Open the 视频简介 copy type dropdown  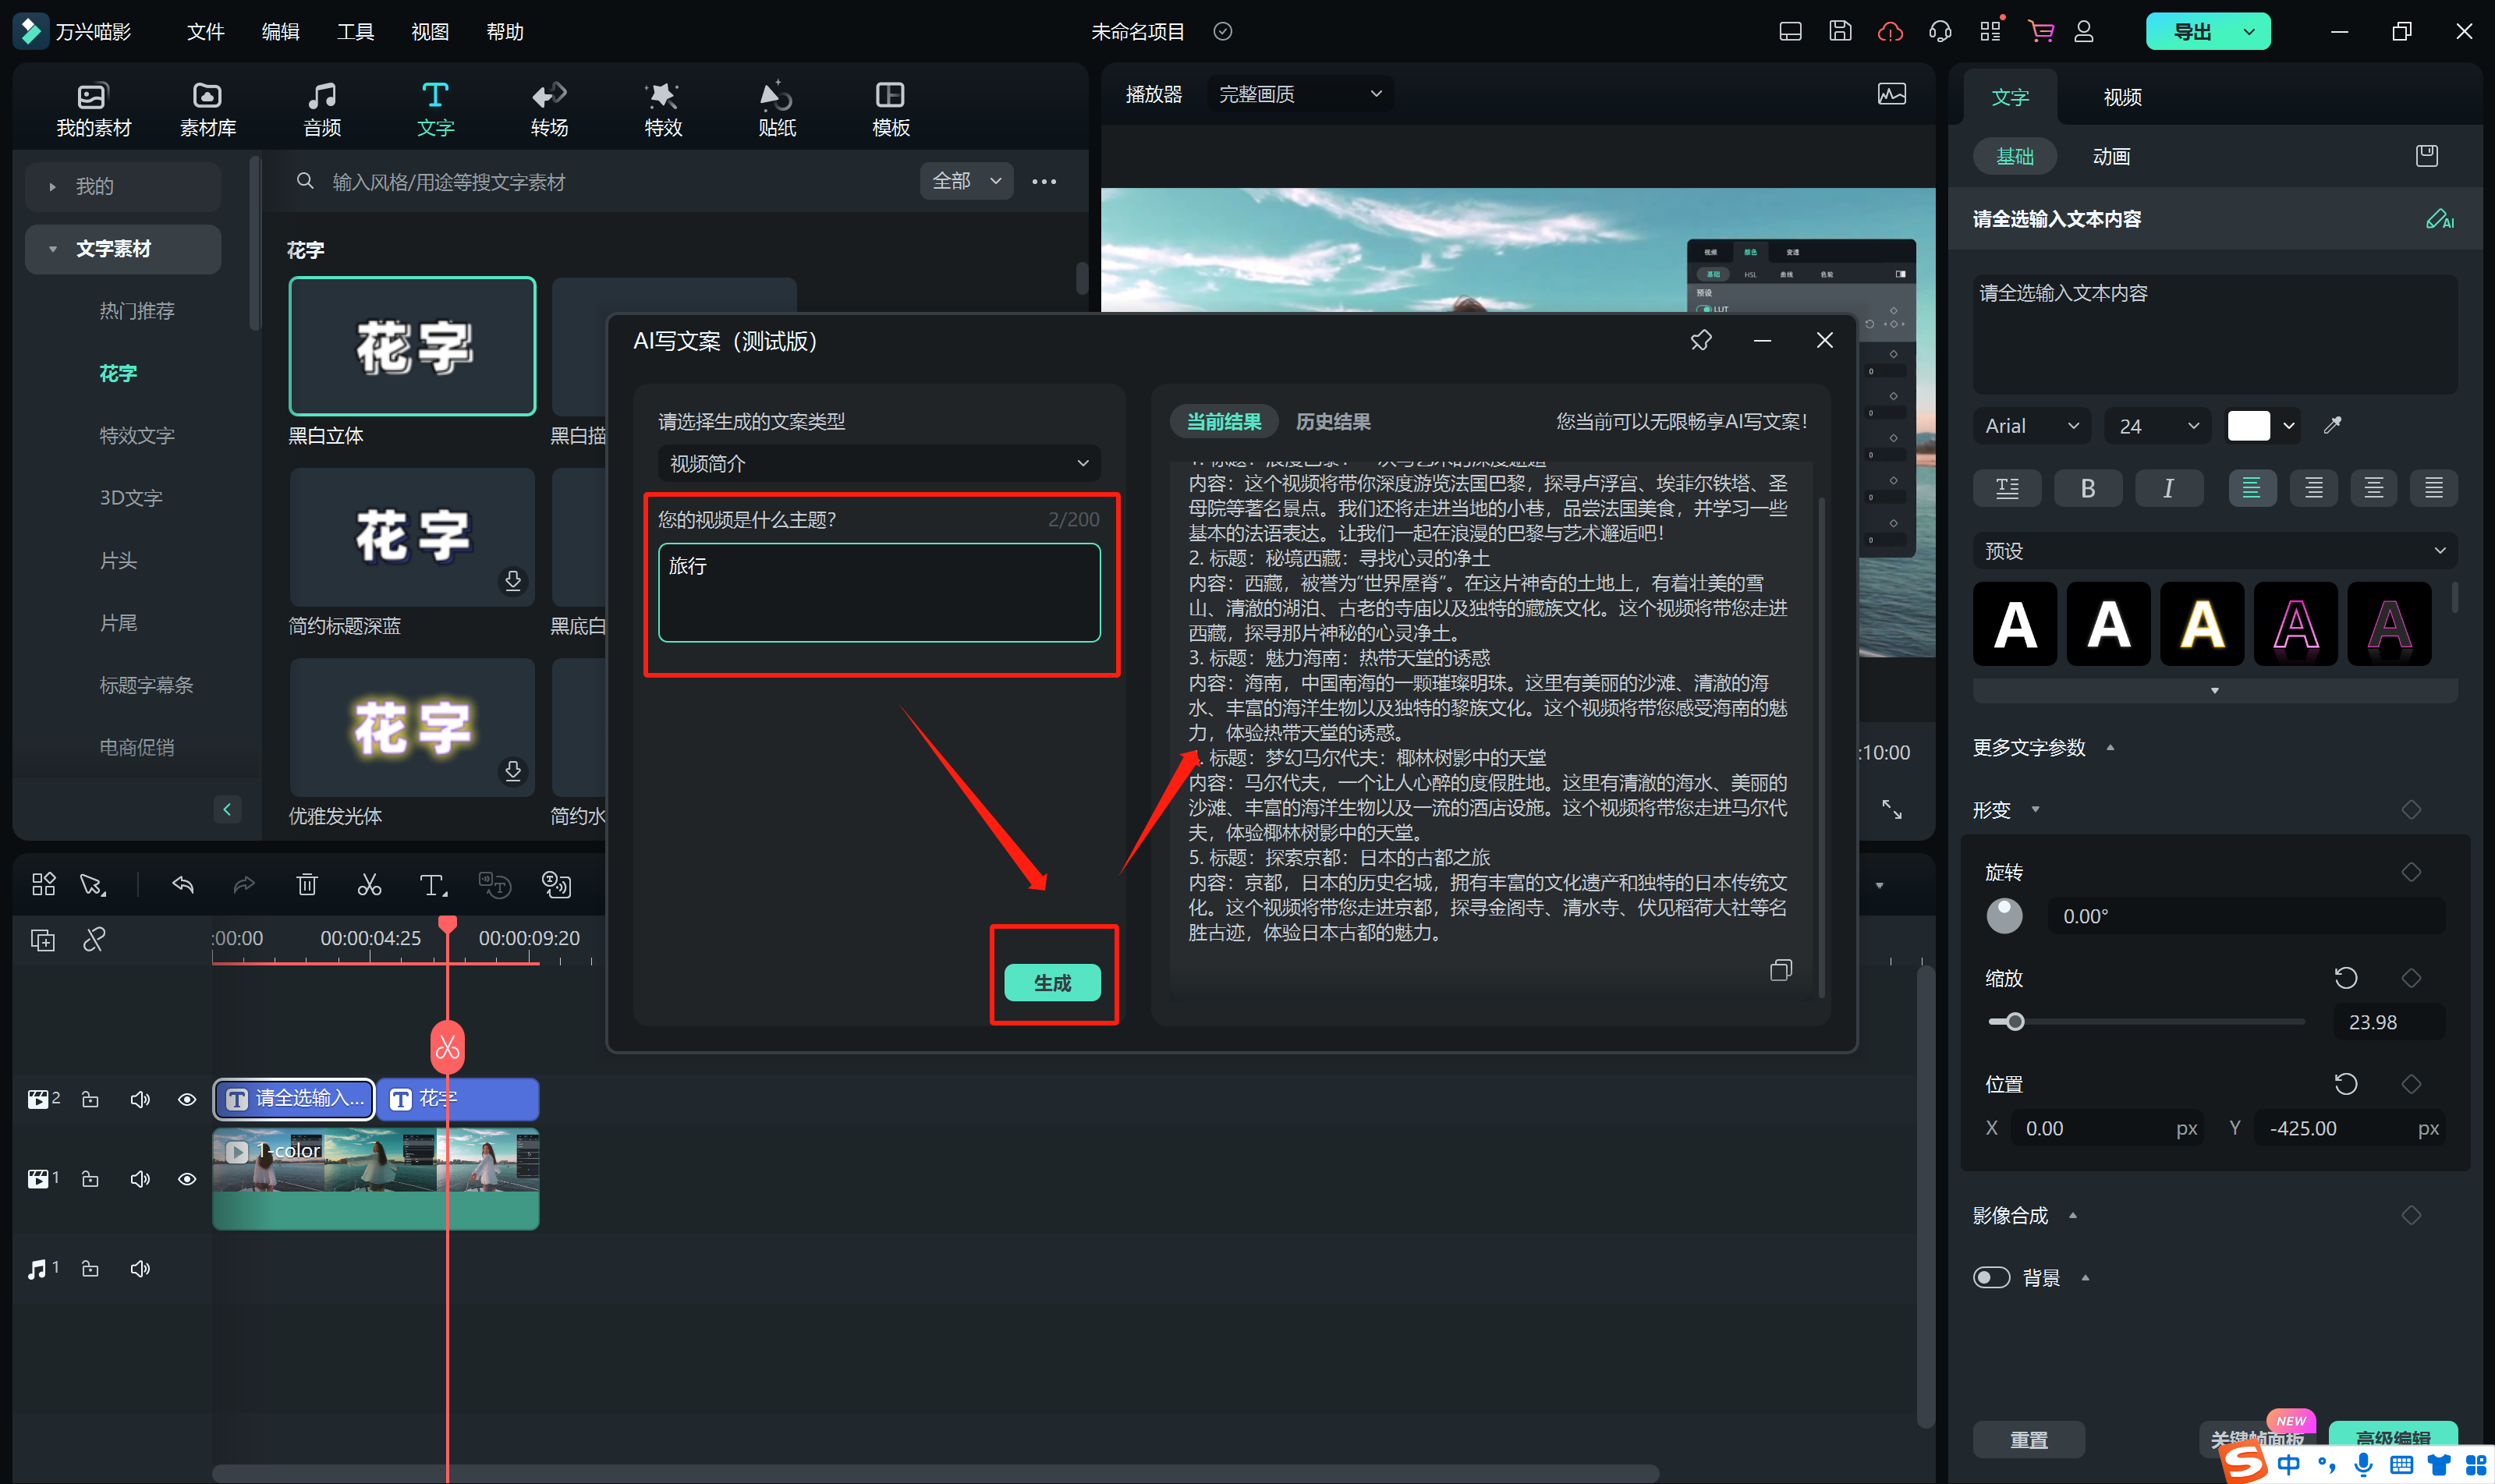[x=878, y=464]
